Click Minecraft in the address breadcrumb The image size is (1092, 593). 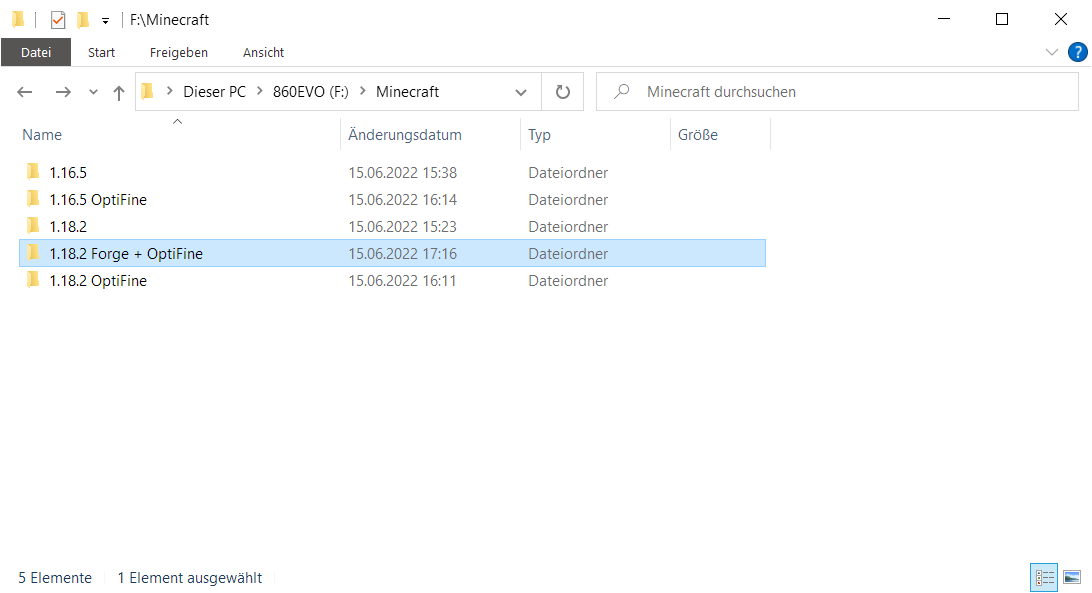(407, 92)
